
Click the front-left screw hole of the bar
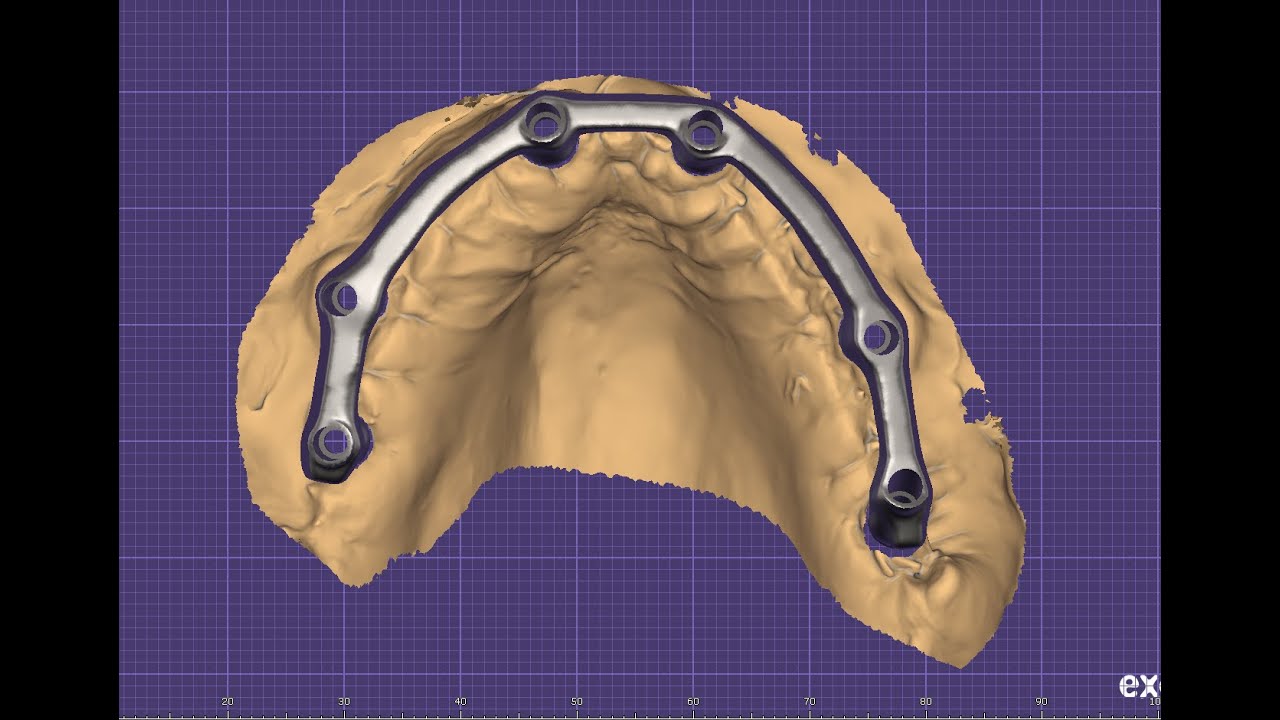pyautogui.click(x=545, y=126)
